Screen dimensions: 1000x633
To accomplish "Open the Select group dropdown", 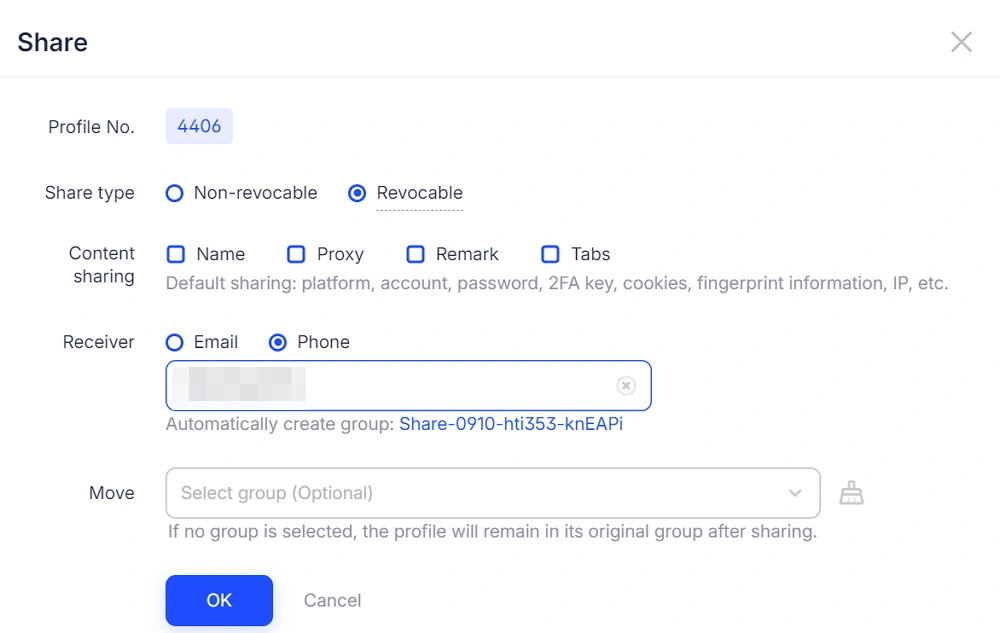I will pos(492,493).
